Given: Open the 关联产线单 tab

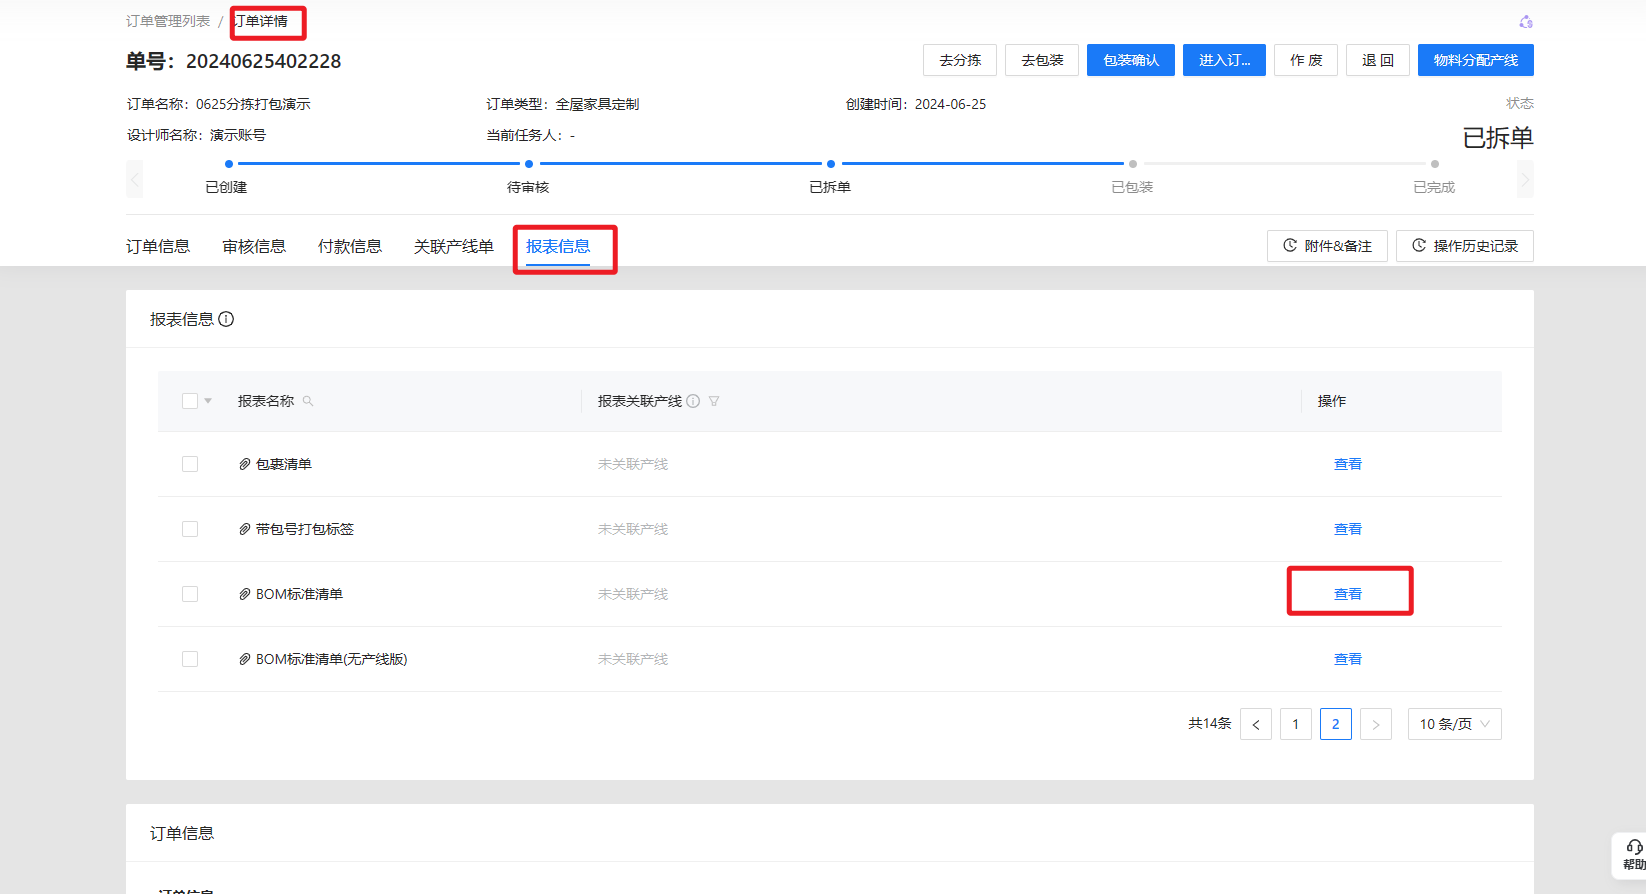Looking at the screenshot, I should (x=454, y=246).
